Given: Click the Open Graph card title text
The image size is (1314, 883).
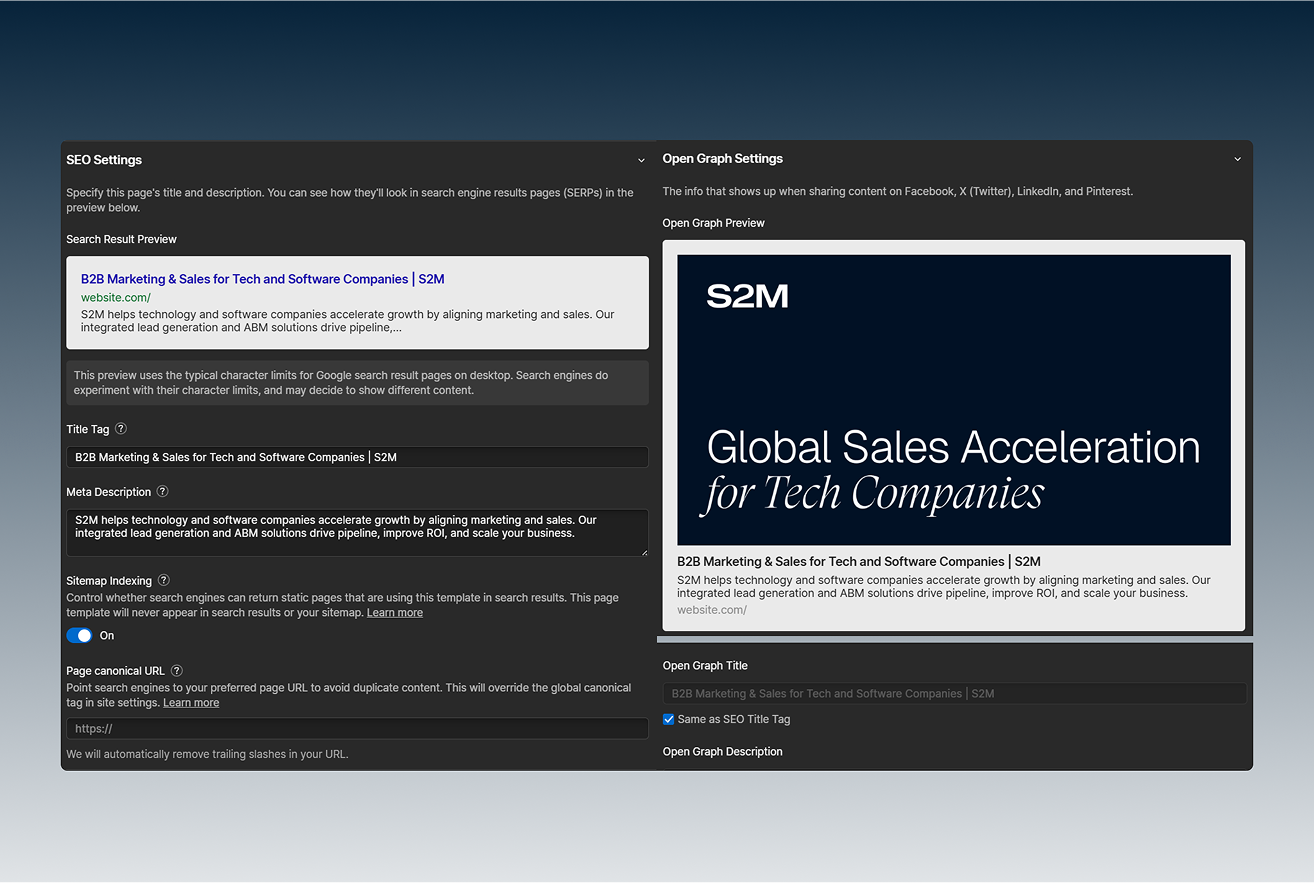Looking at the screenshot, I should (859, 562).
